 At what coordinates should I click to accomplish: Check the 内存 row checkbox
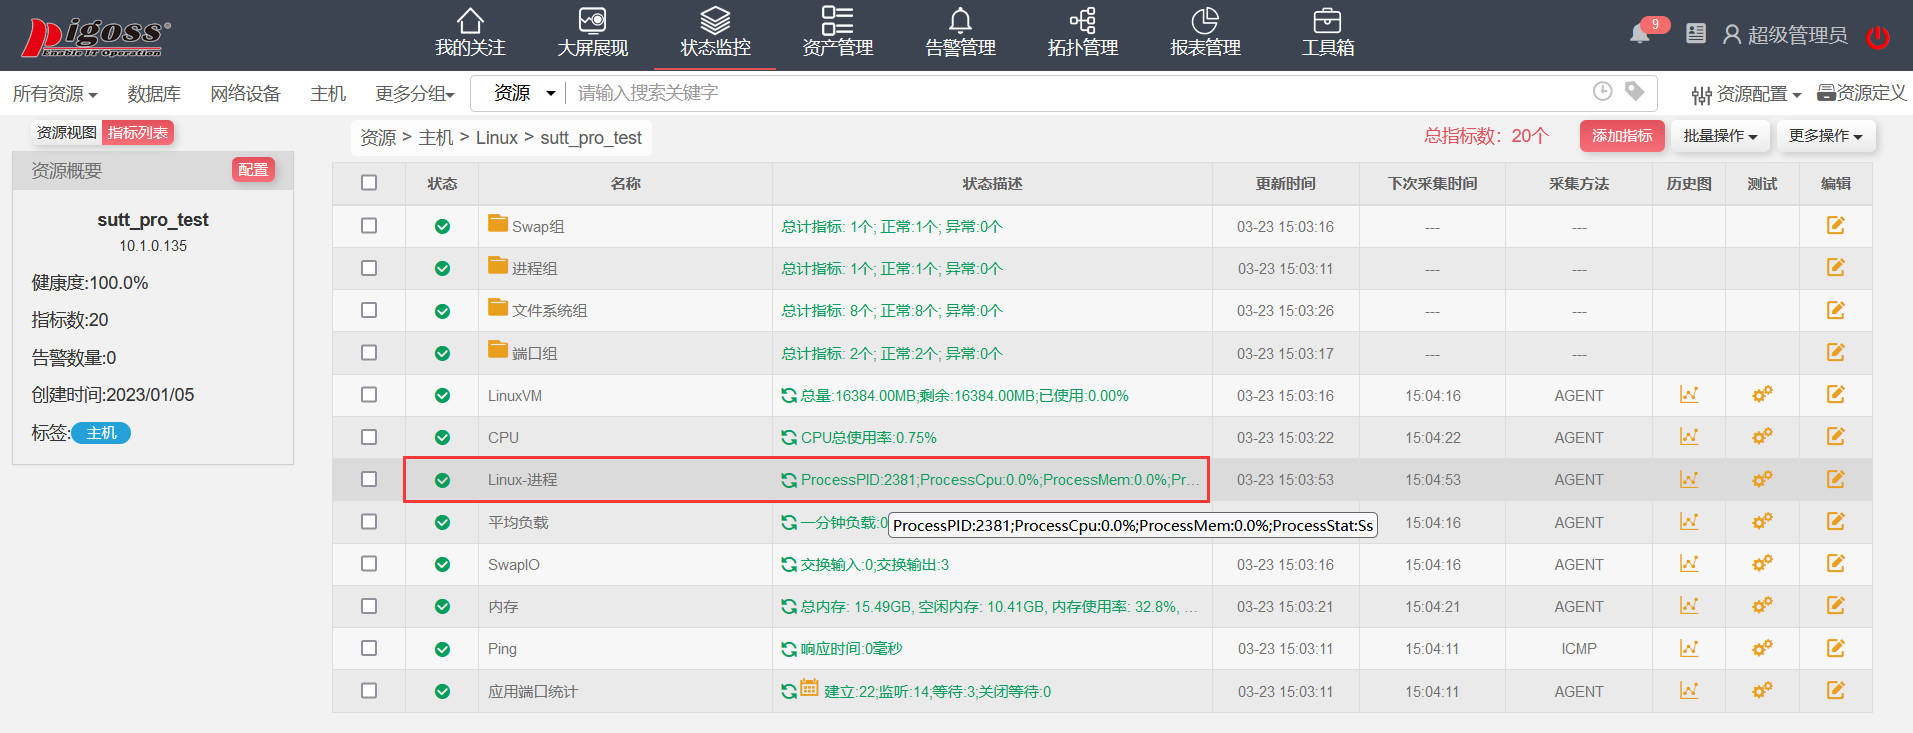pyautogui.click(x=369, y=606)
